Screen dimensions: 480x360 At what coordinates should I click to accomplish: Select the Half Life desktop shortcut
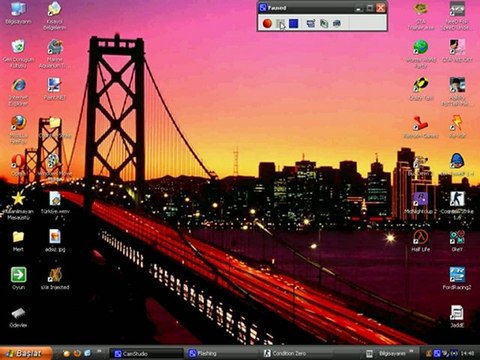(421, 241)
